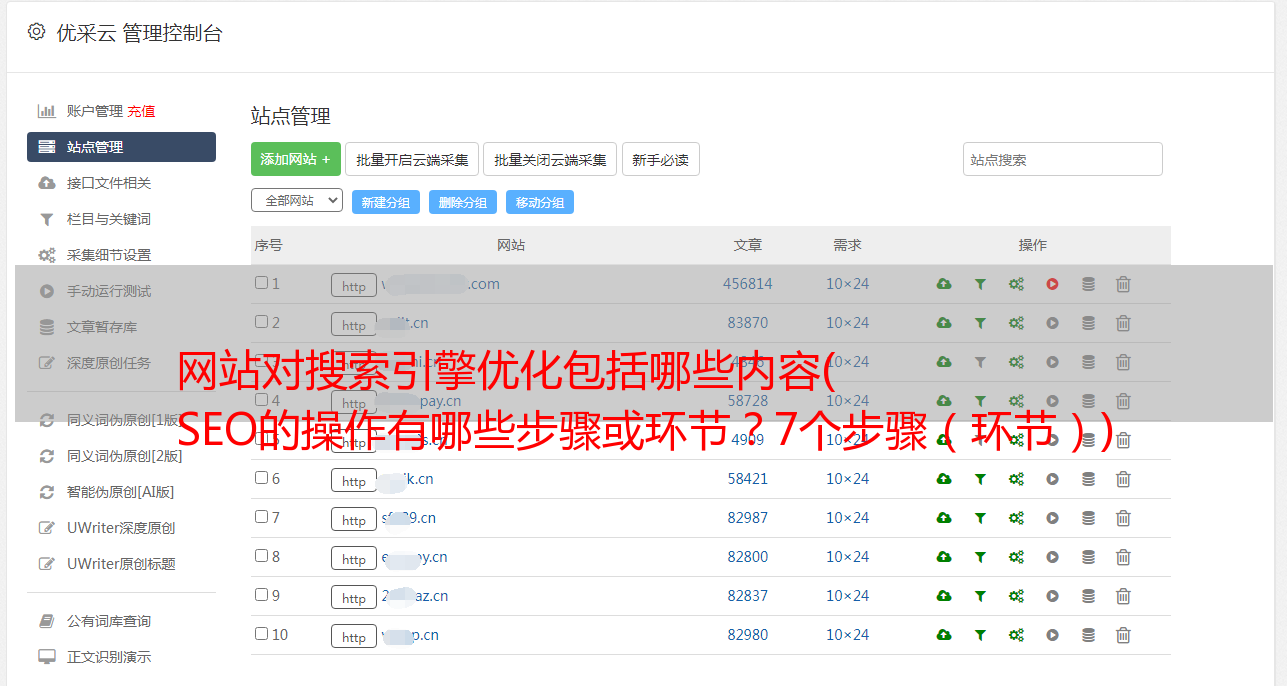Select 站点管理 in the sidebar

121,147
